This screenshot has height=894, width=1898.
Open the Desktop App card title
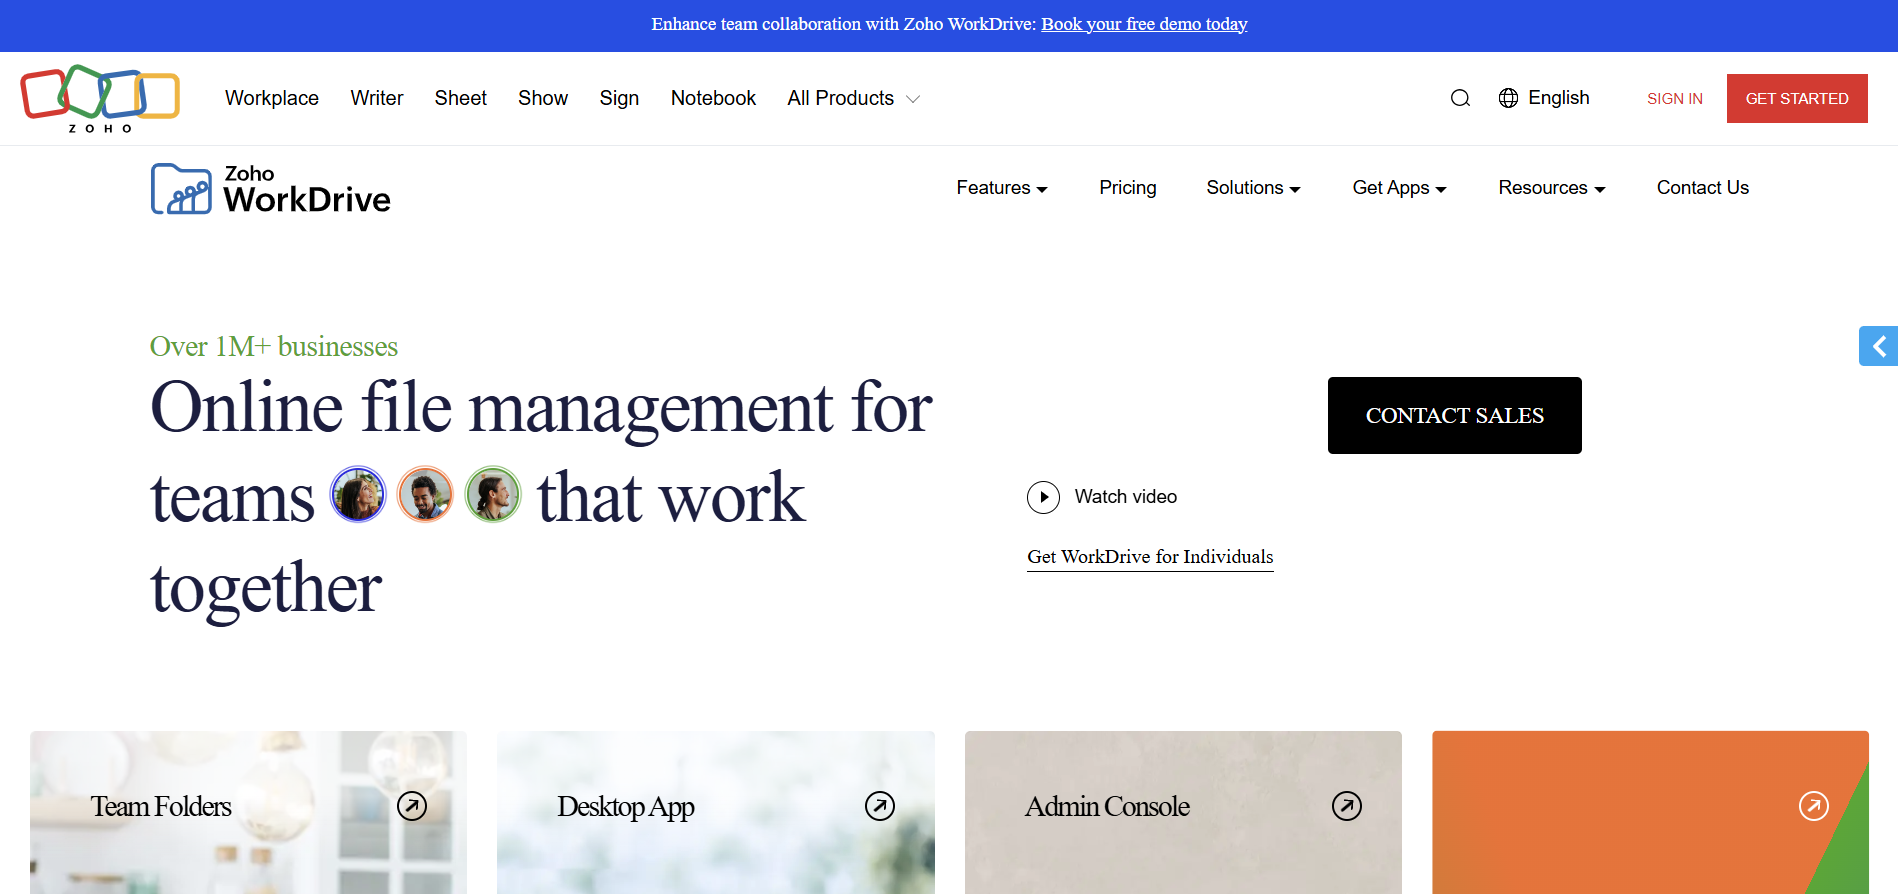coord(626,806)
